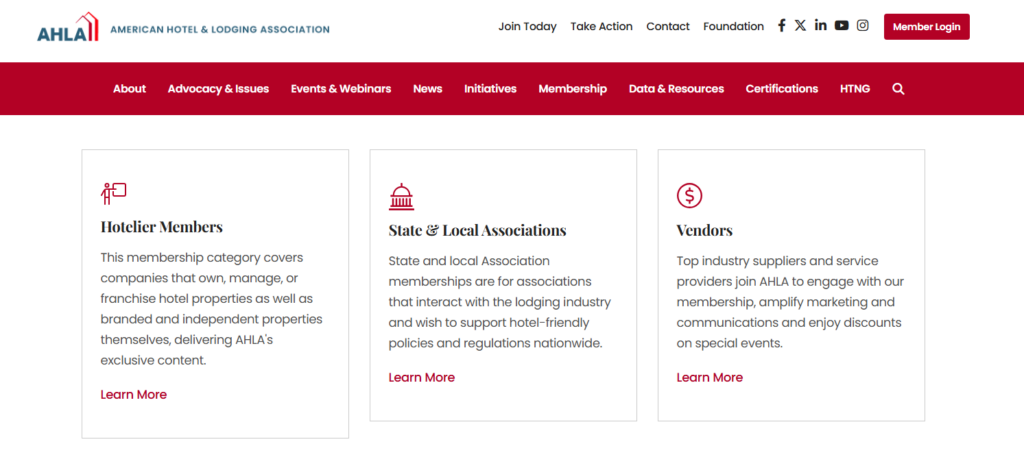Click the Take Action link
The width and height of the screenshot is (1024, 457).
[x=601, y=27]
